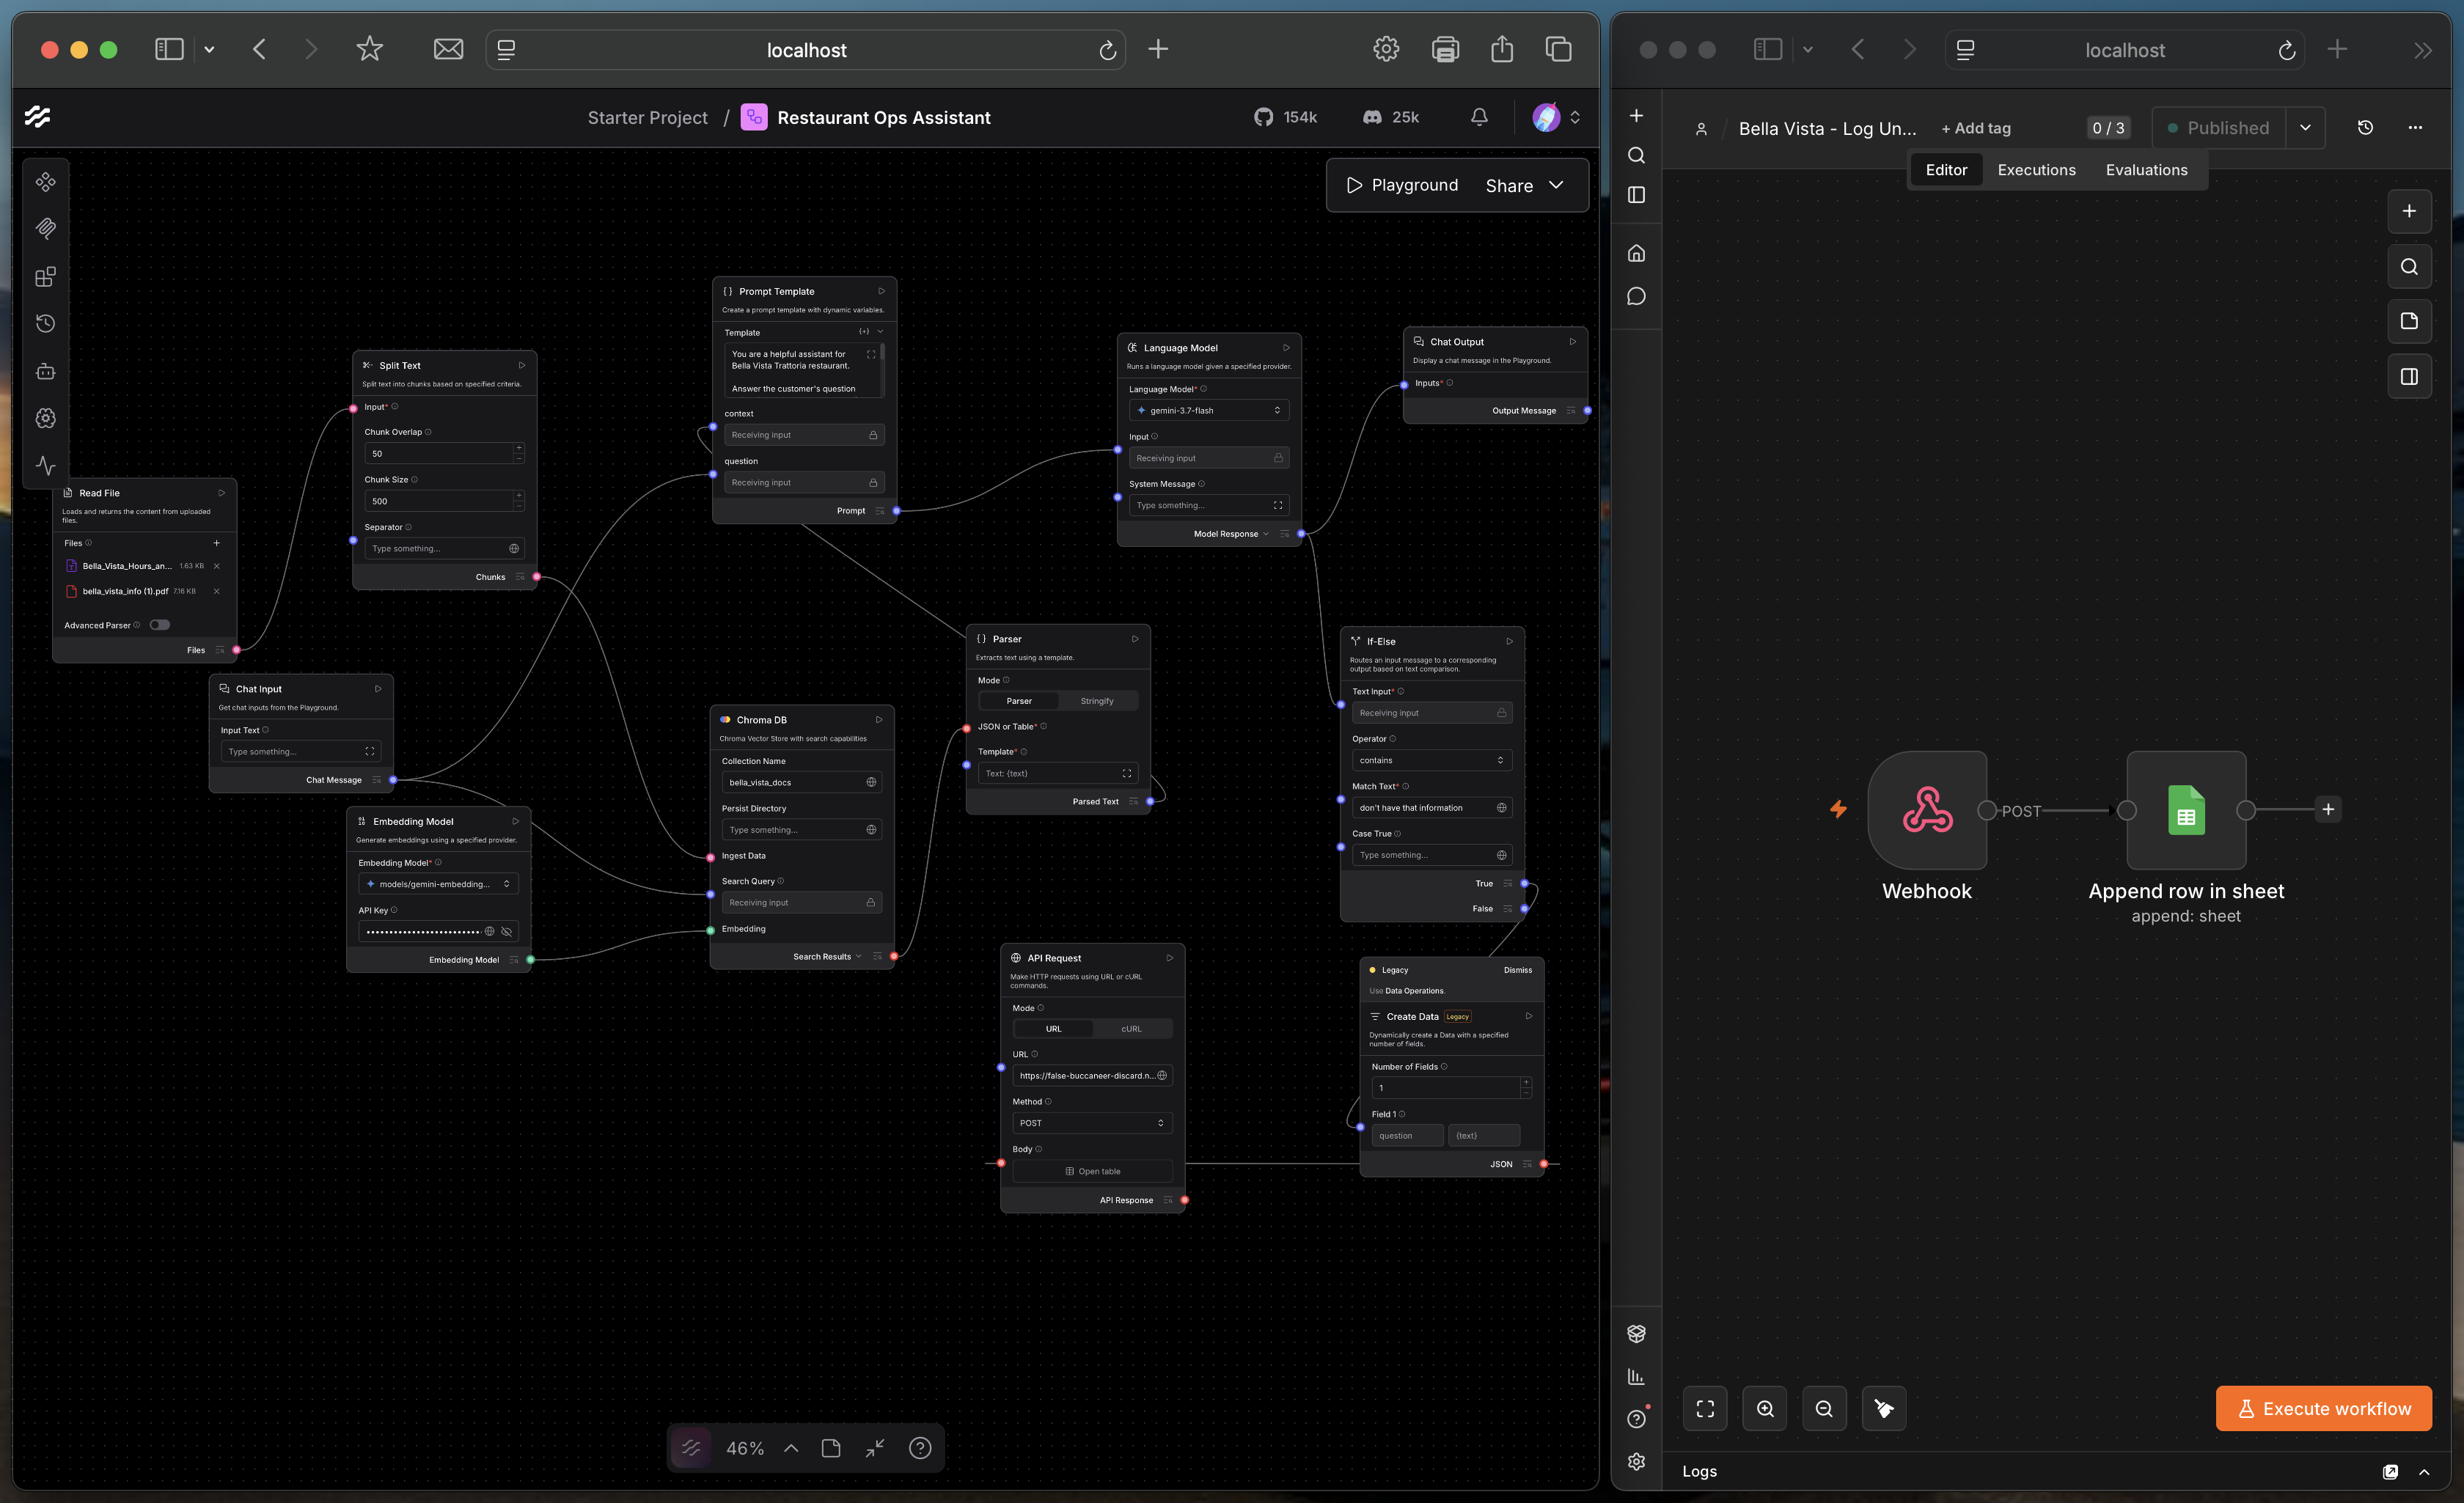Click the Collection Name input field
This screenshot has width=2464, height=1503.
pos(801,782)
